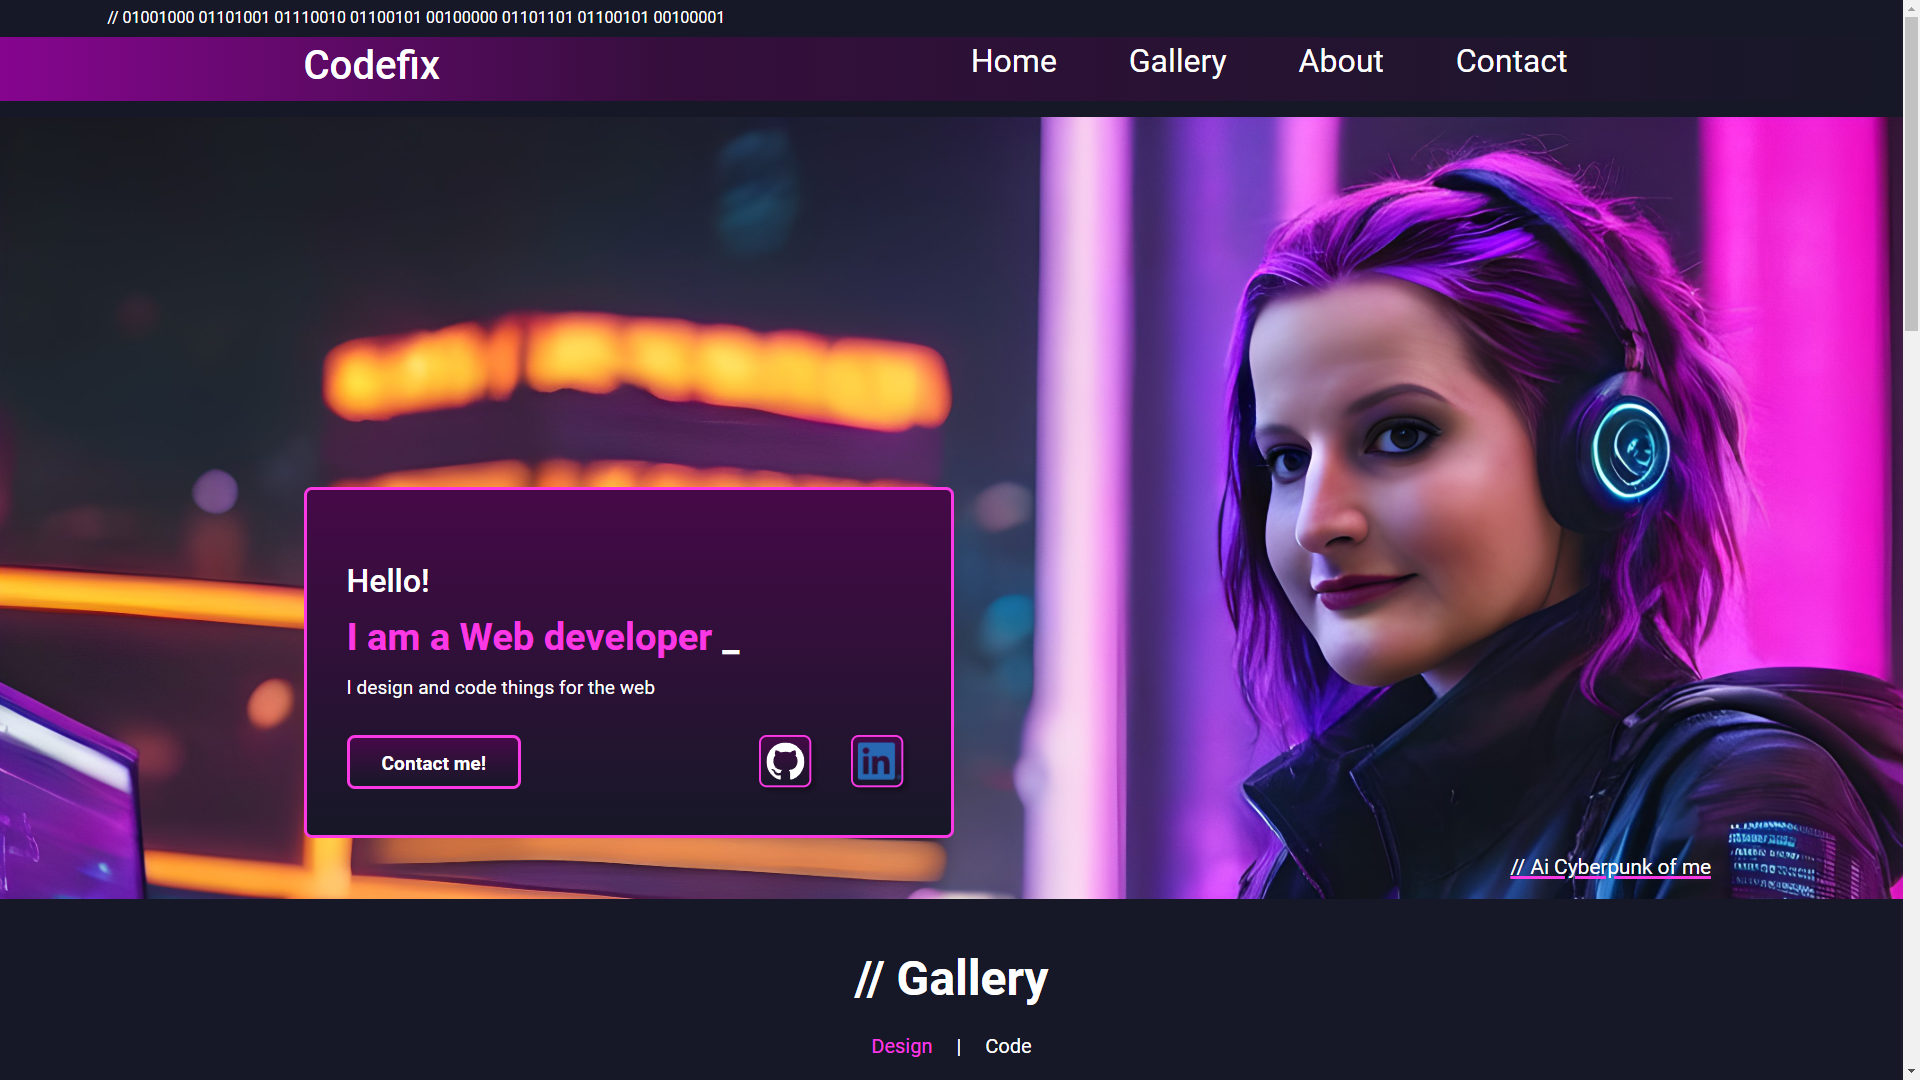Click the Codefix logo text
Screen dimensions: 1920x1080
point(371,66)
